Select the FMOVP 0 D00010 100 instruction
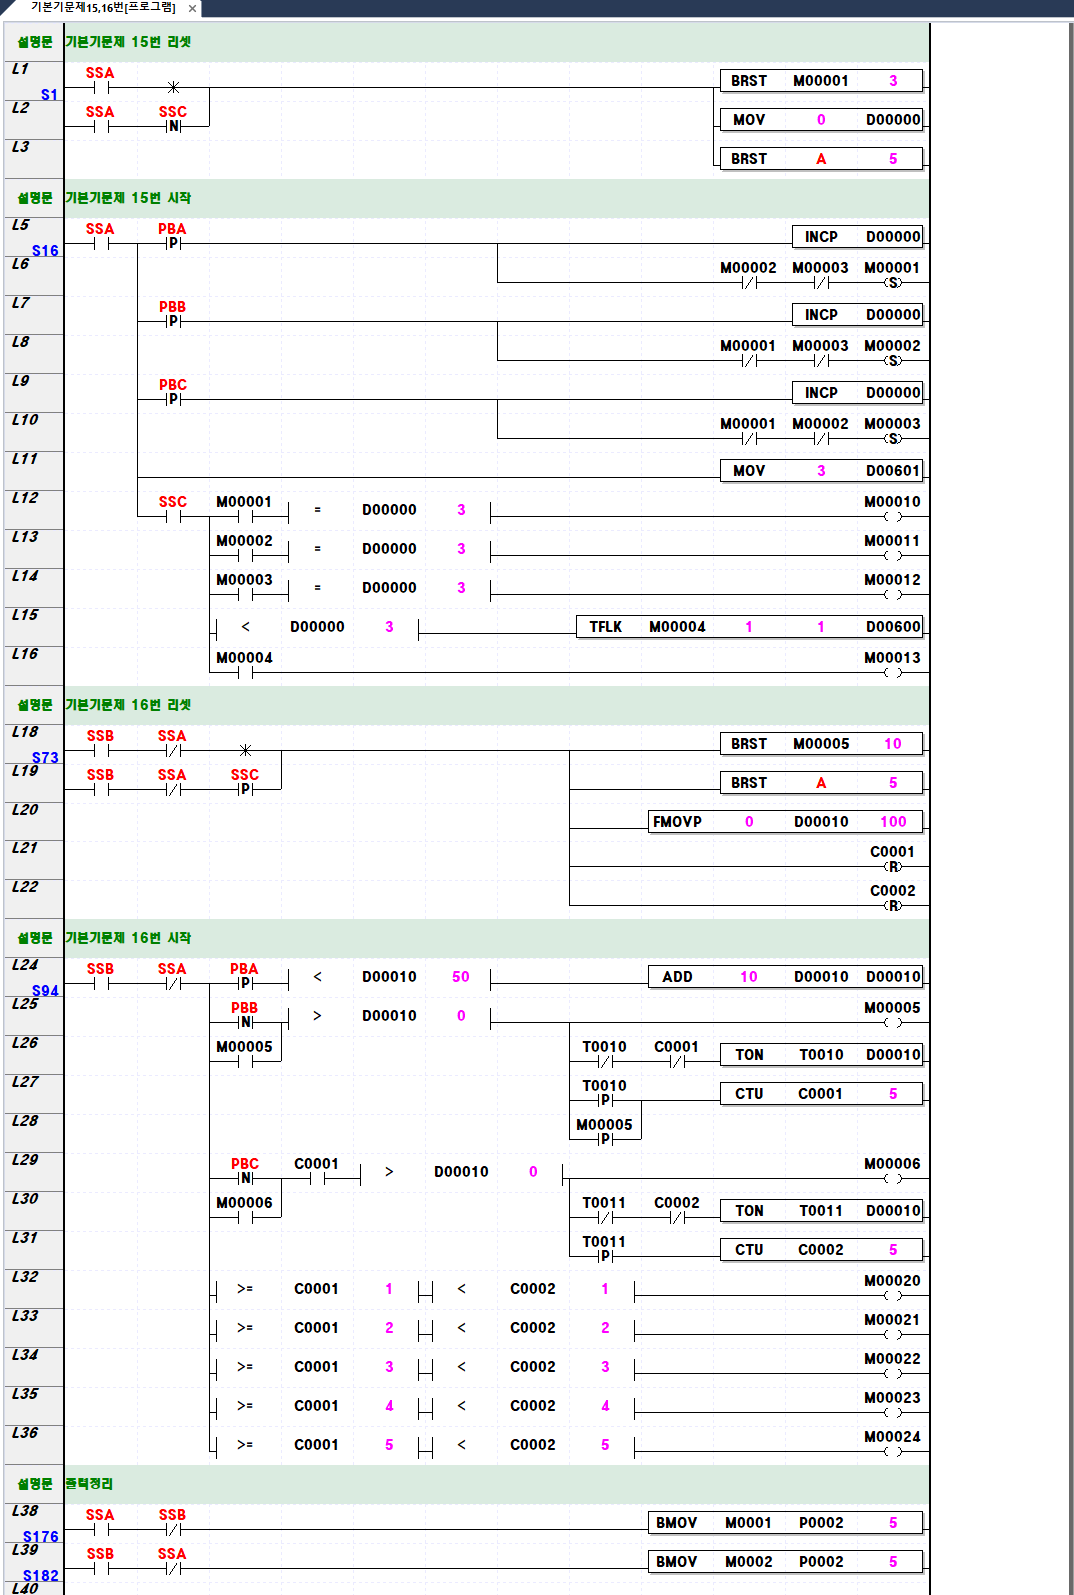This screenshot has height=1595, width=1074. (x=785, y=822)
